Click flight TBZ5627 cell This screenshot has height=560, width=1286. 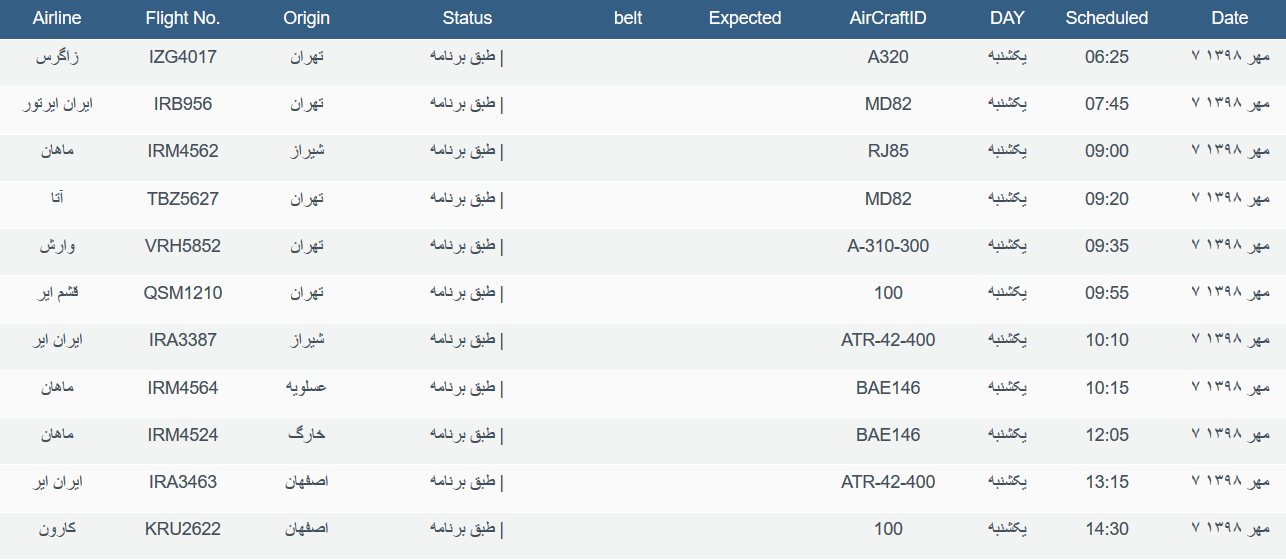[183, 199]
